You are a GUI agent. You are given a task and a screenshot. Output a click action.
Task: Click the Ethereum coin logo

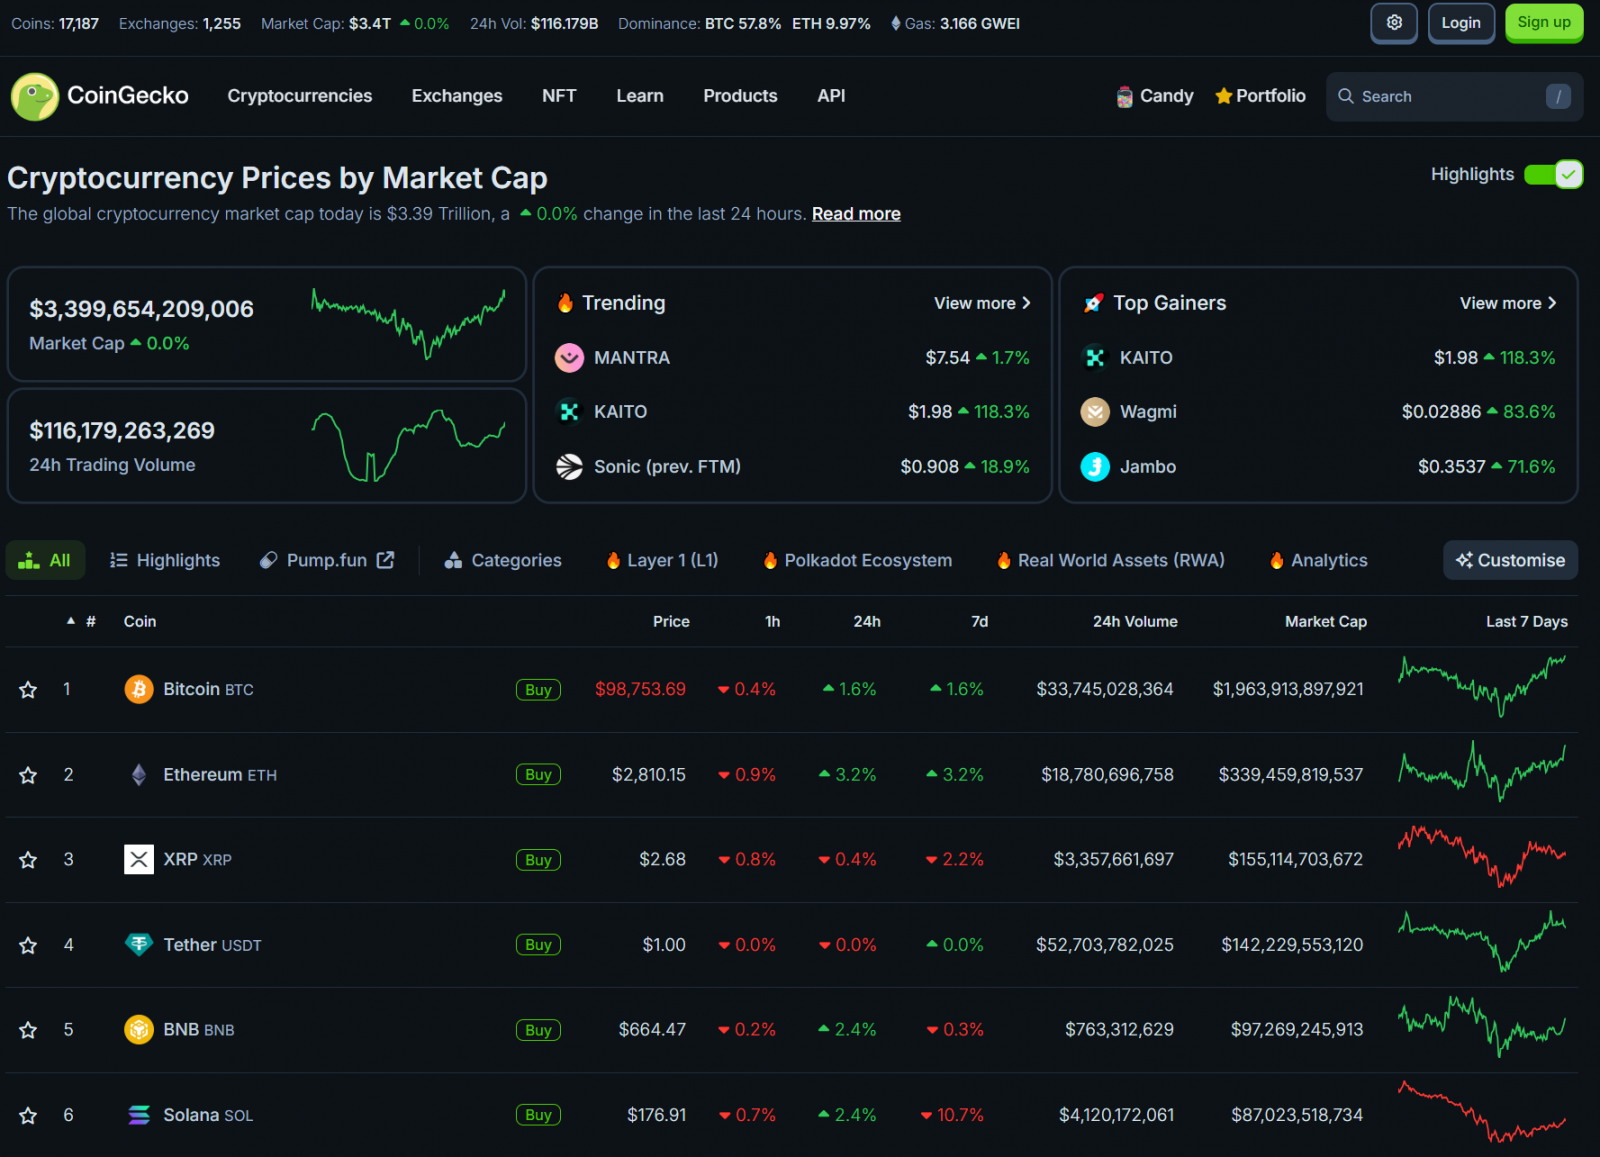139,775
